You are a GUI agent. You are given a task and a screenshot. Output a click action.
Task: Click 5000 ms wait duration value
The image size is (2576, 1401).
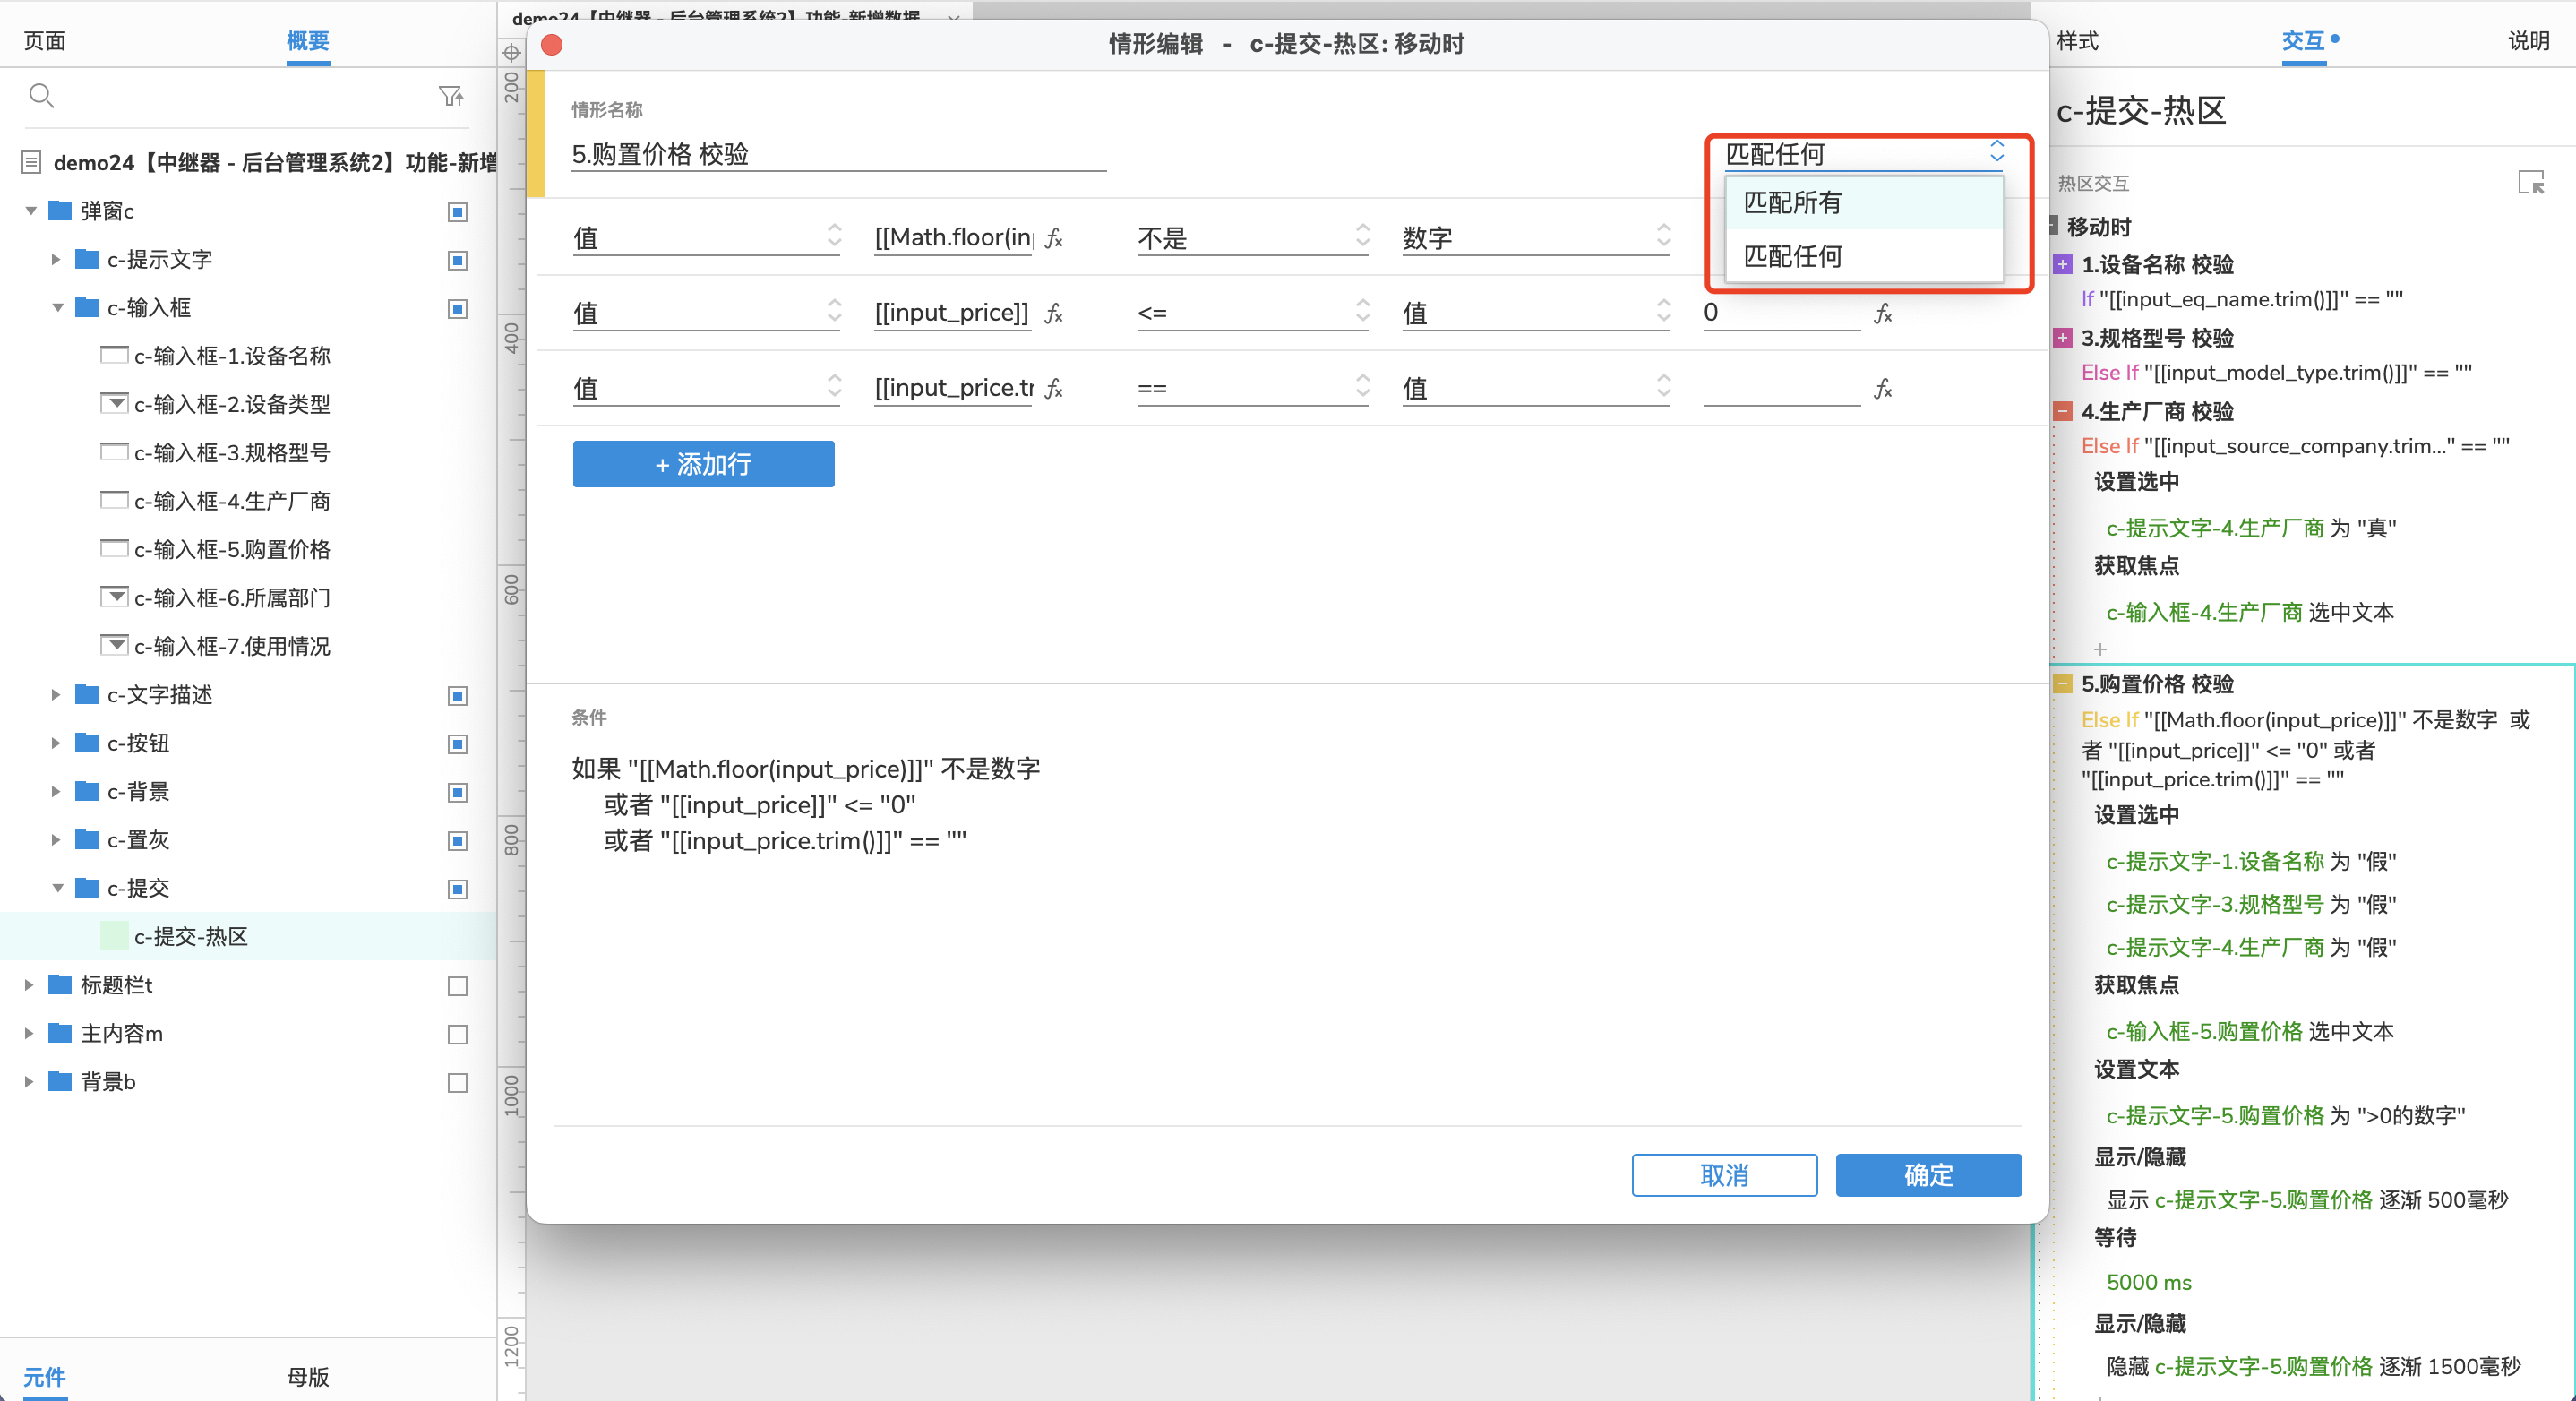(2149, 1282)
